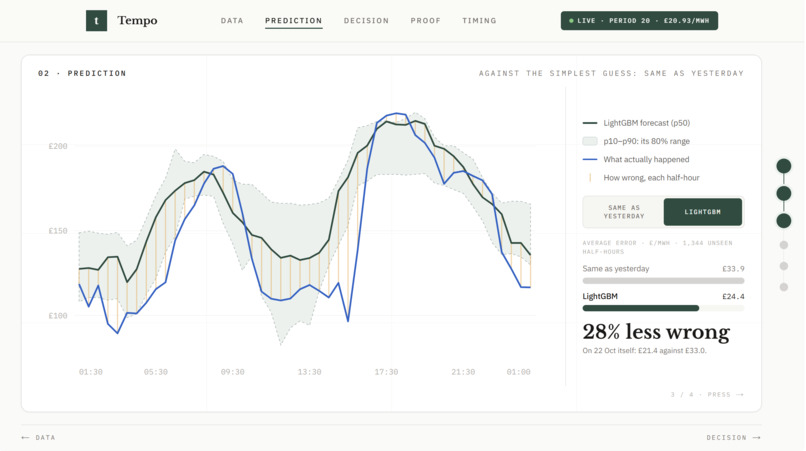Click the '£33.9' error value

[x=734, y=268]
